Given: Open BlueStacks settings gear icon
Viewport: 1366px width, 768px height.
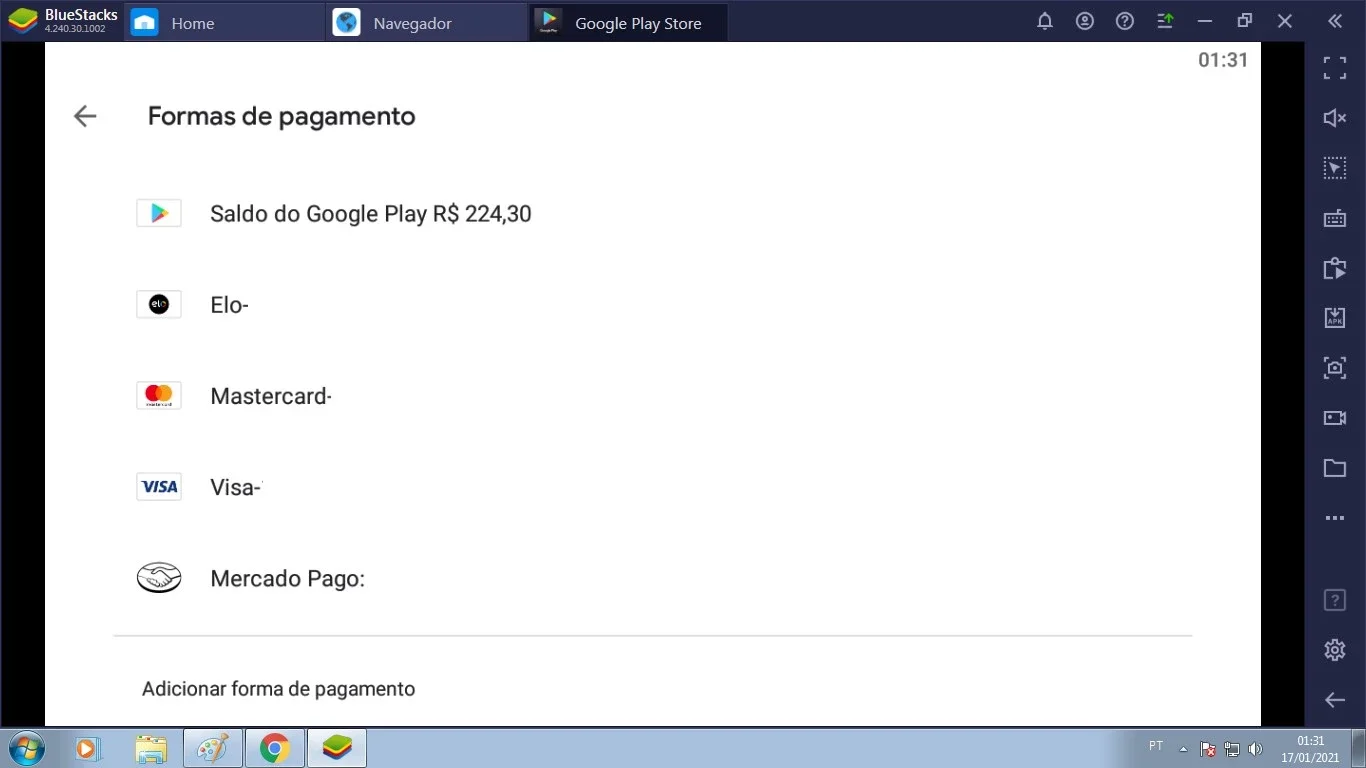Looking at the screenshot, I should pyautogui.click(x=1335, y=650).
